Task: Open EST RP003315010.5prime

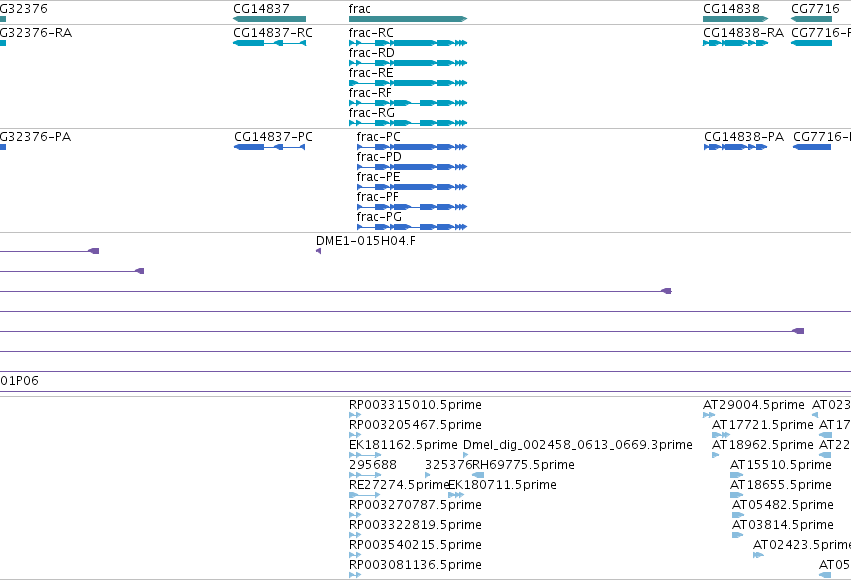Action: (x=415, y=405)
